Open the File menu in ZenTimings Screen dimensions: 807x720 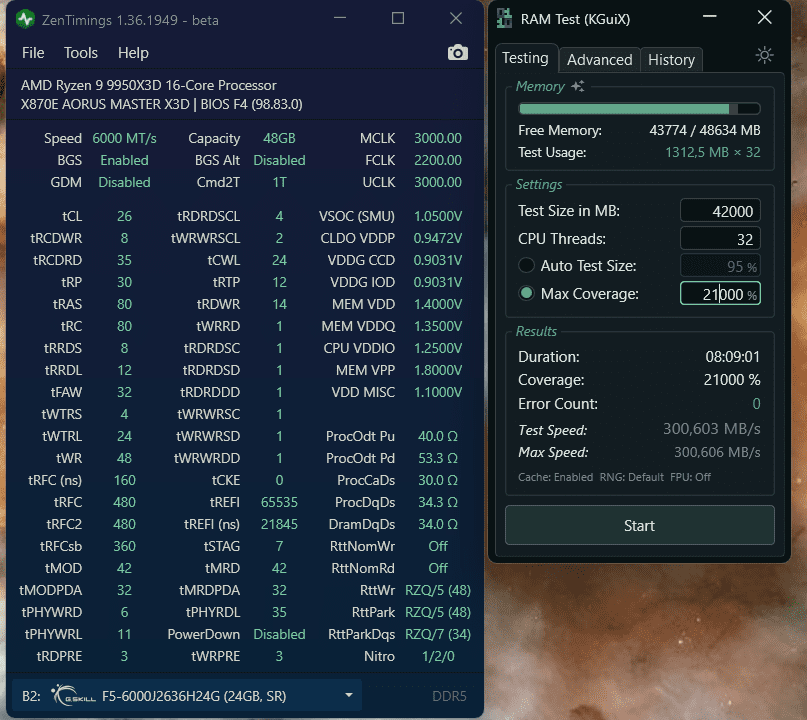pyautogui.click(x=33, y=52)
